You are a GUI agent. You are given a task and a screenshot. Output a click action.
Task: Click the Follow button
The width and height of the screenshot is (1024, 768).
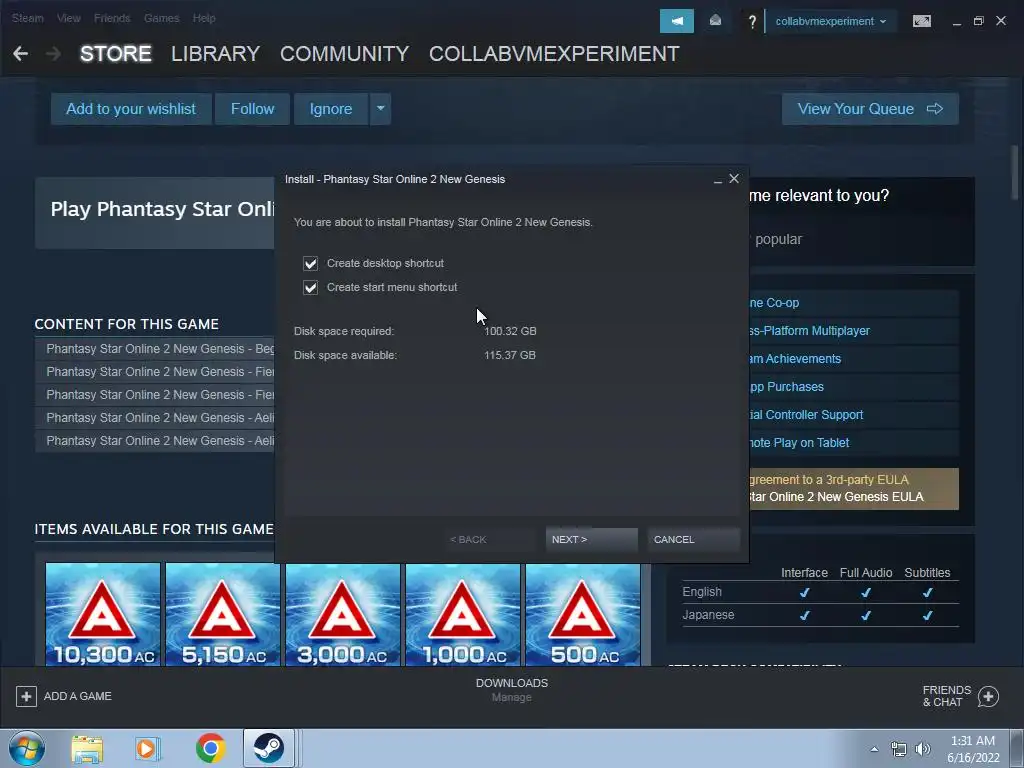[252, 108]
